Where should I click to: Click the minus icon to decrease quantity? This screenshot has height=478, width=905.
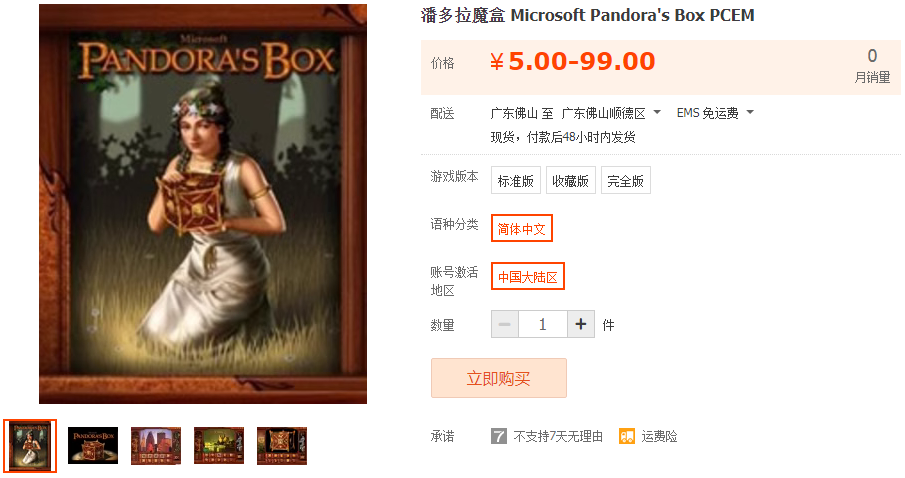(x=504, y=324)
